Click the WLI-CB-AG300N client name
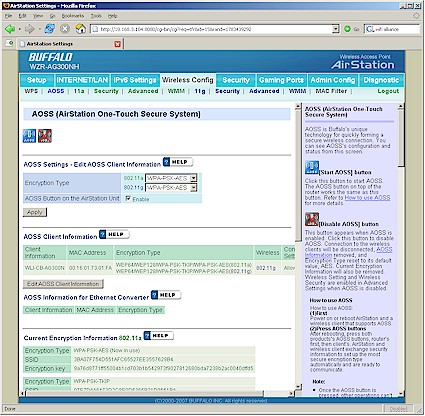 [45, 268]
